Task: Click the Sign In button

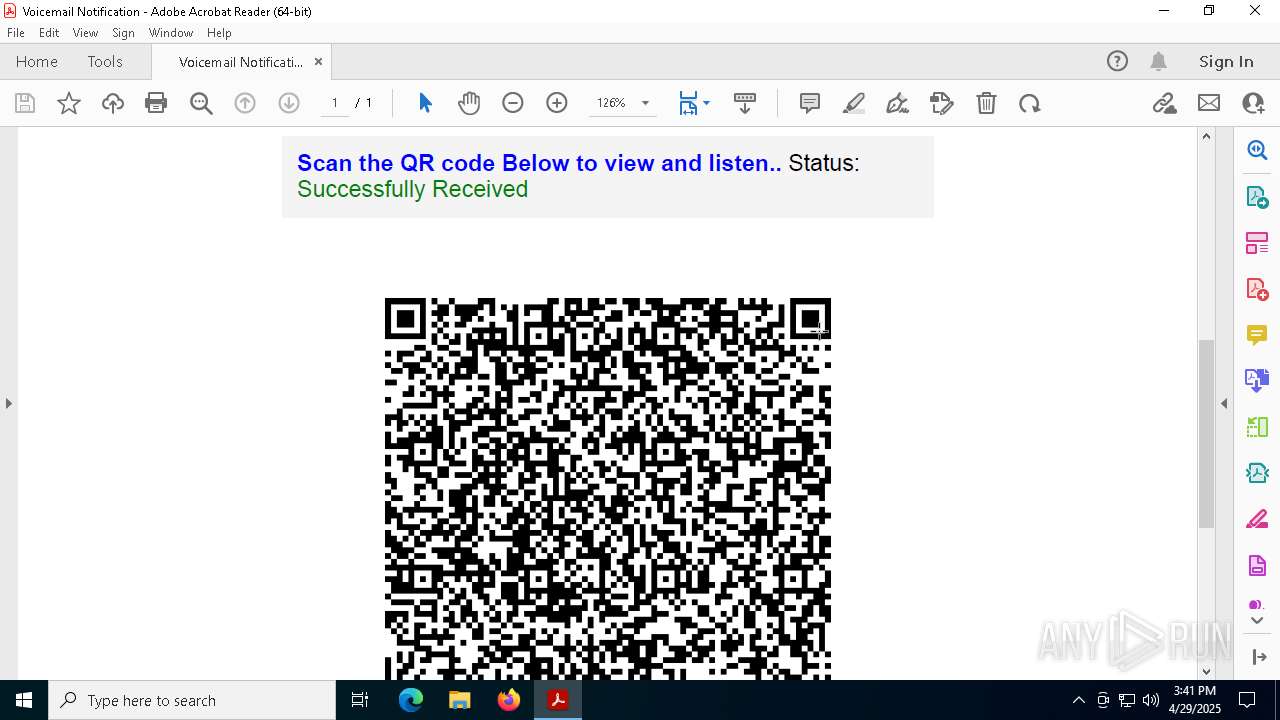Action: 1226,61
